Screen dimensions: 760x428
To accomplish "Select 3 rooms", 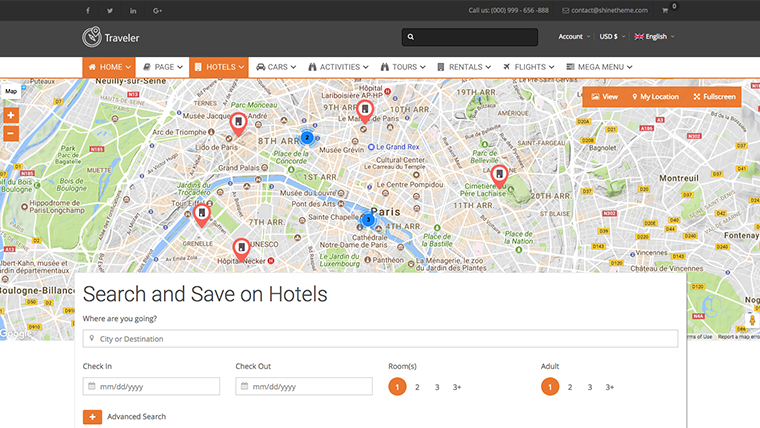I will (x=437, y=387).
